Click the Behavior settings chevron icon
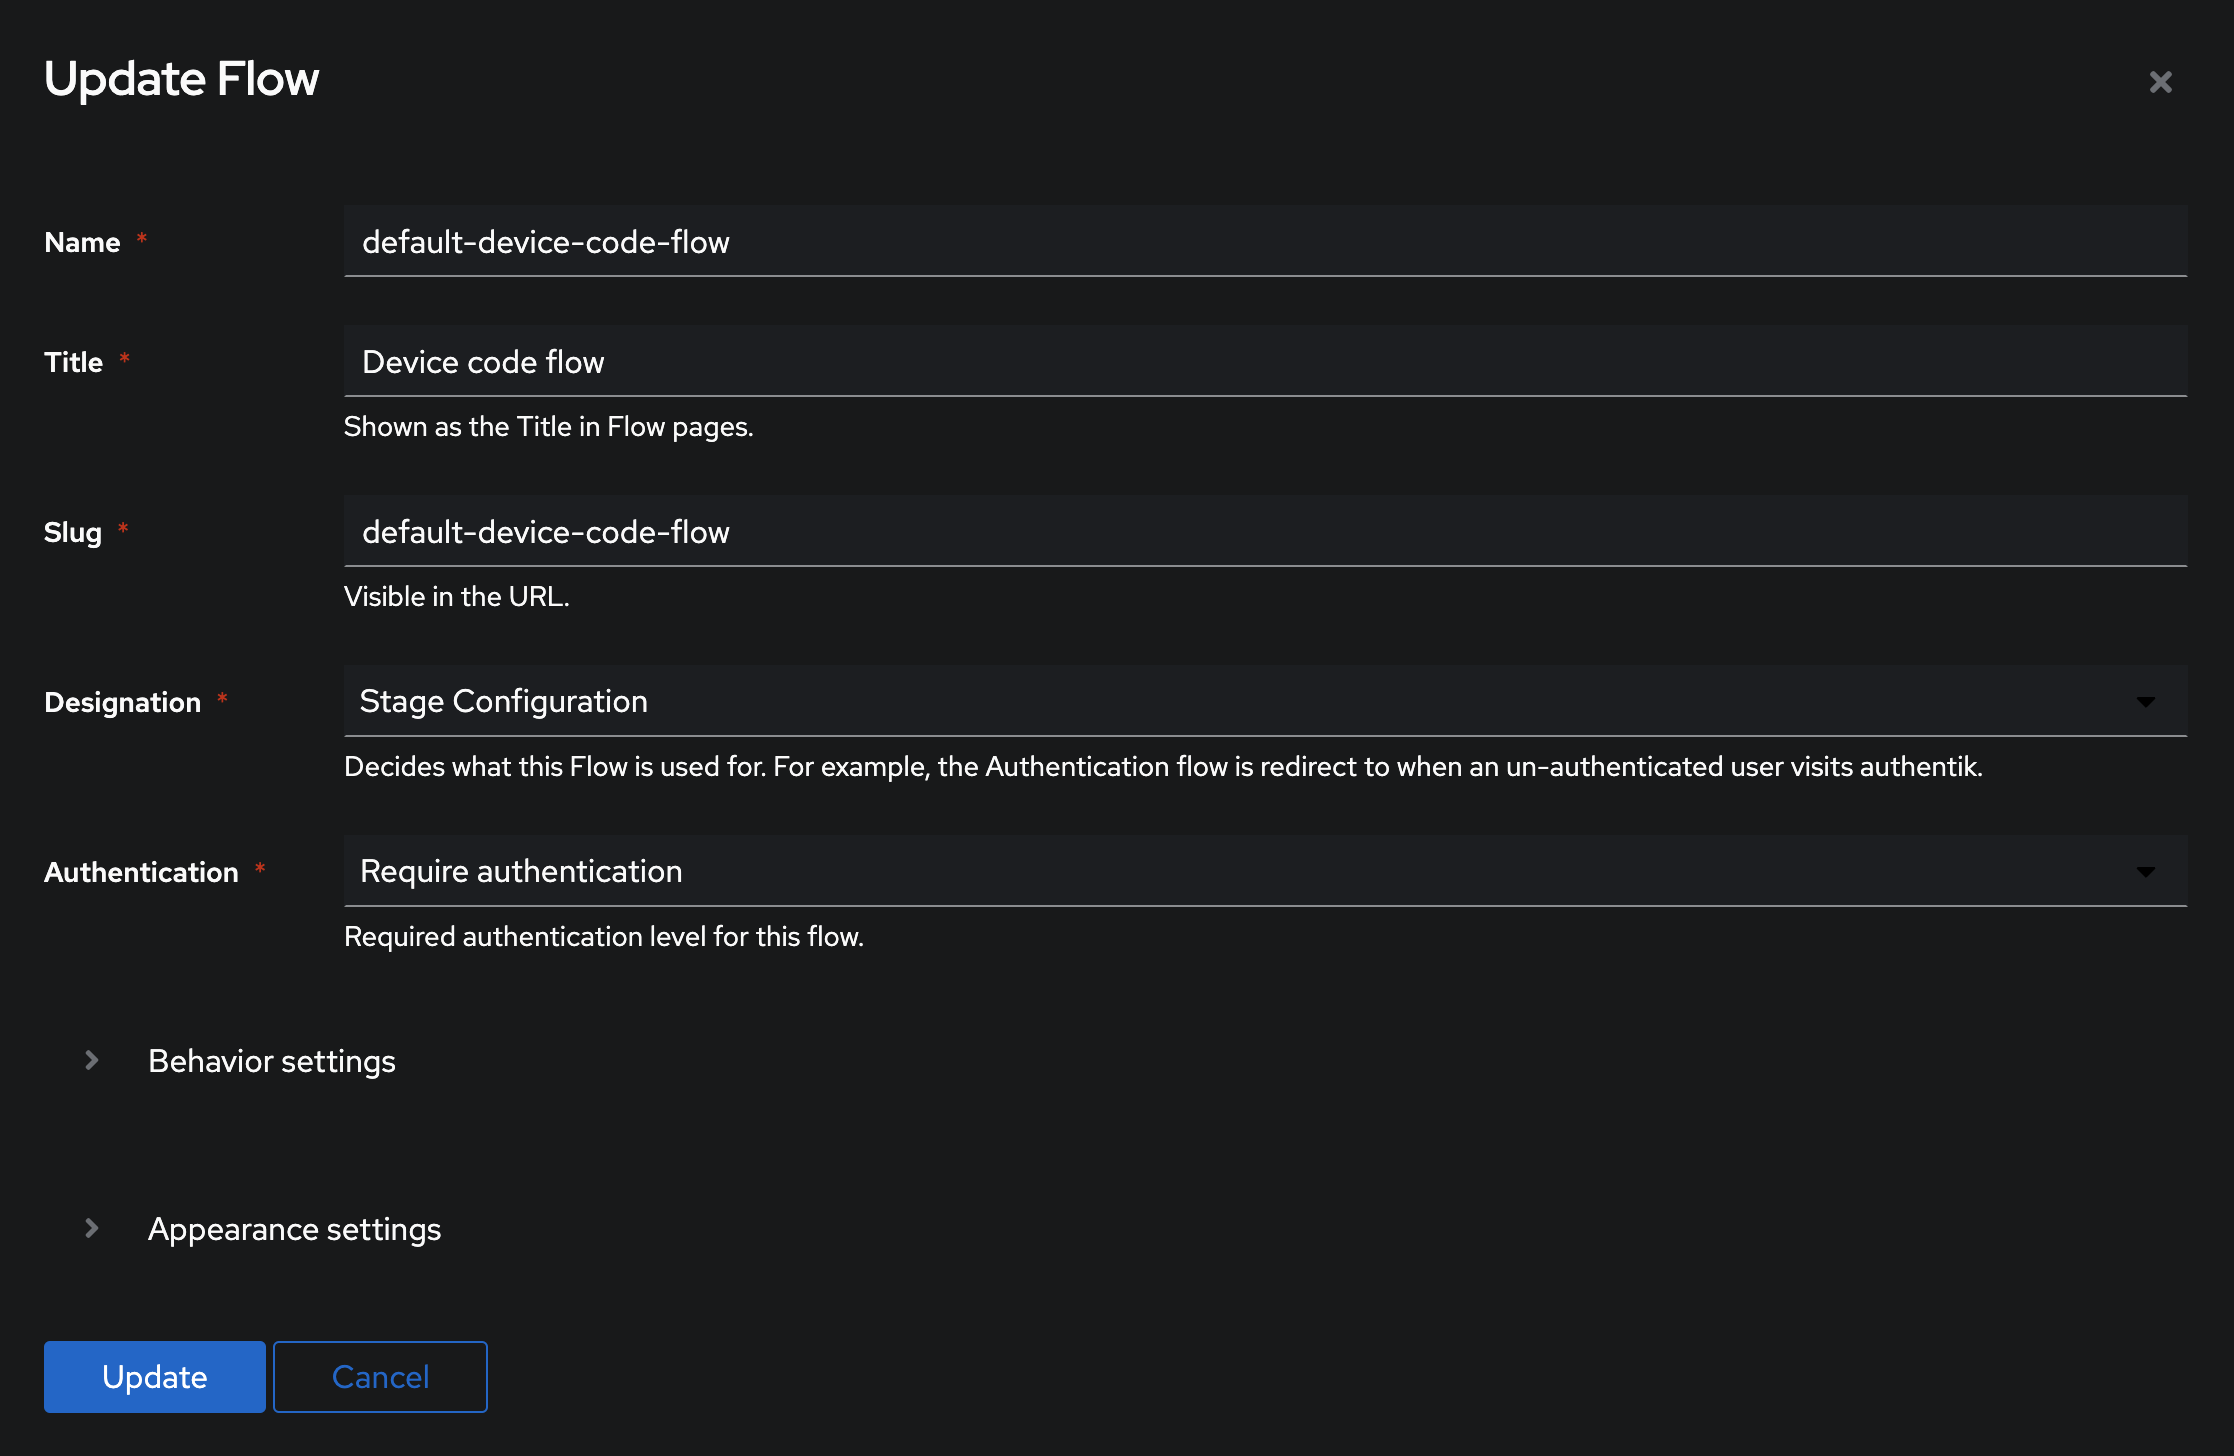Screen dimensions: 2234x1456 click(x=93, y=1060)
